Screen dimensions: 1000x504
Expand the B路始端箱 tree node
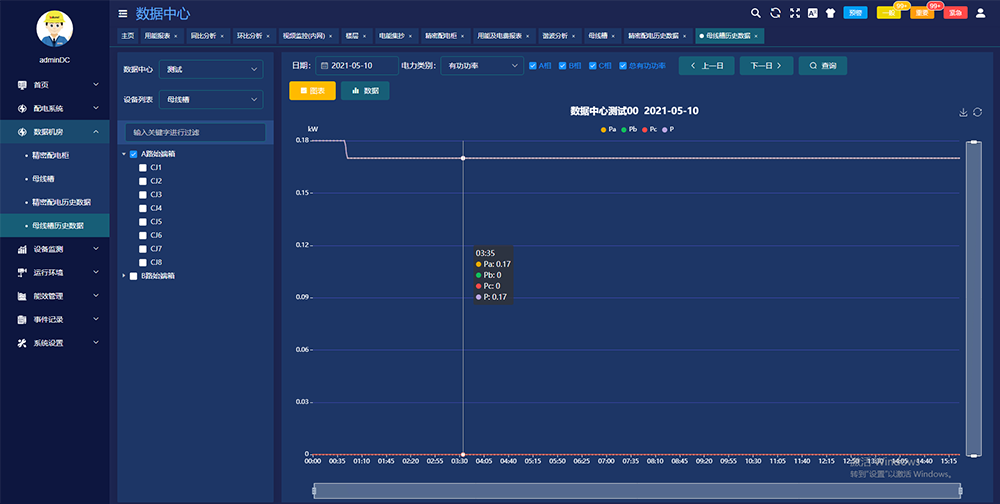click(x=124, y=276)
